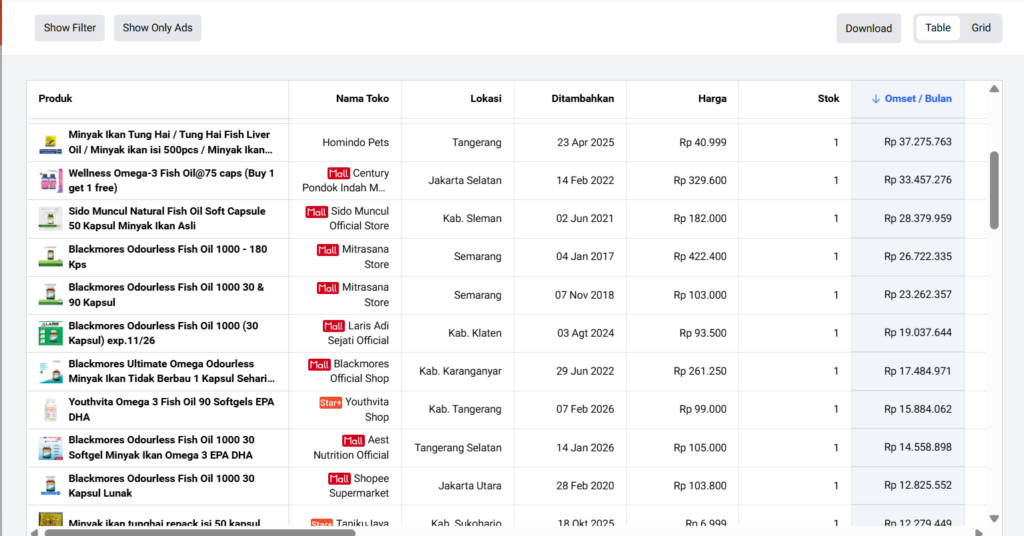Select store name Shopee Supermarket

359,486
